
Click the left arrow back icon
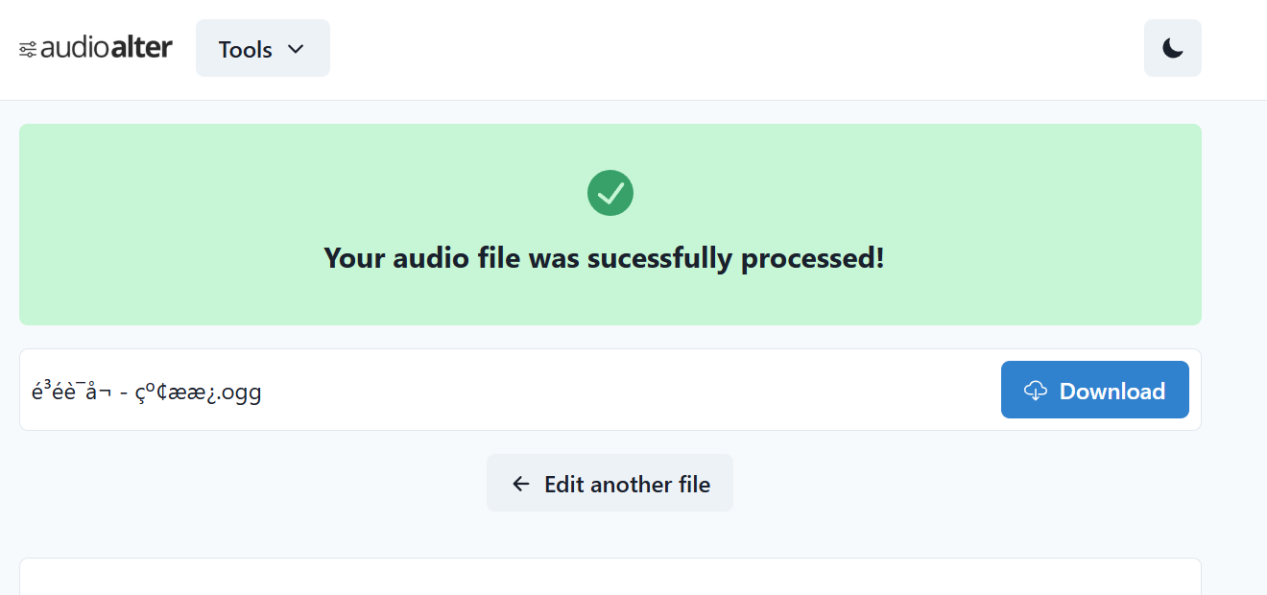click(520, 484)
